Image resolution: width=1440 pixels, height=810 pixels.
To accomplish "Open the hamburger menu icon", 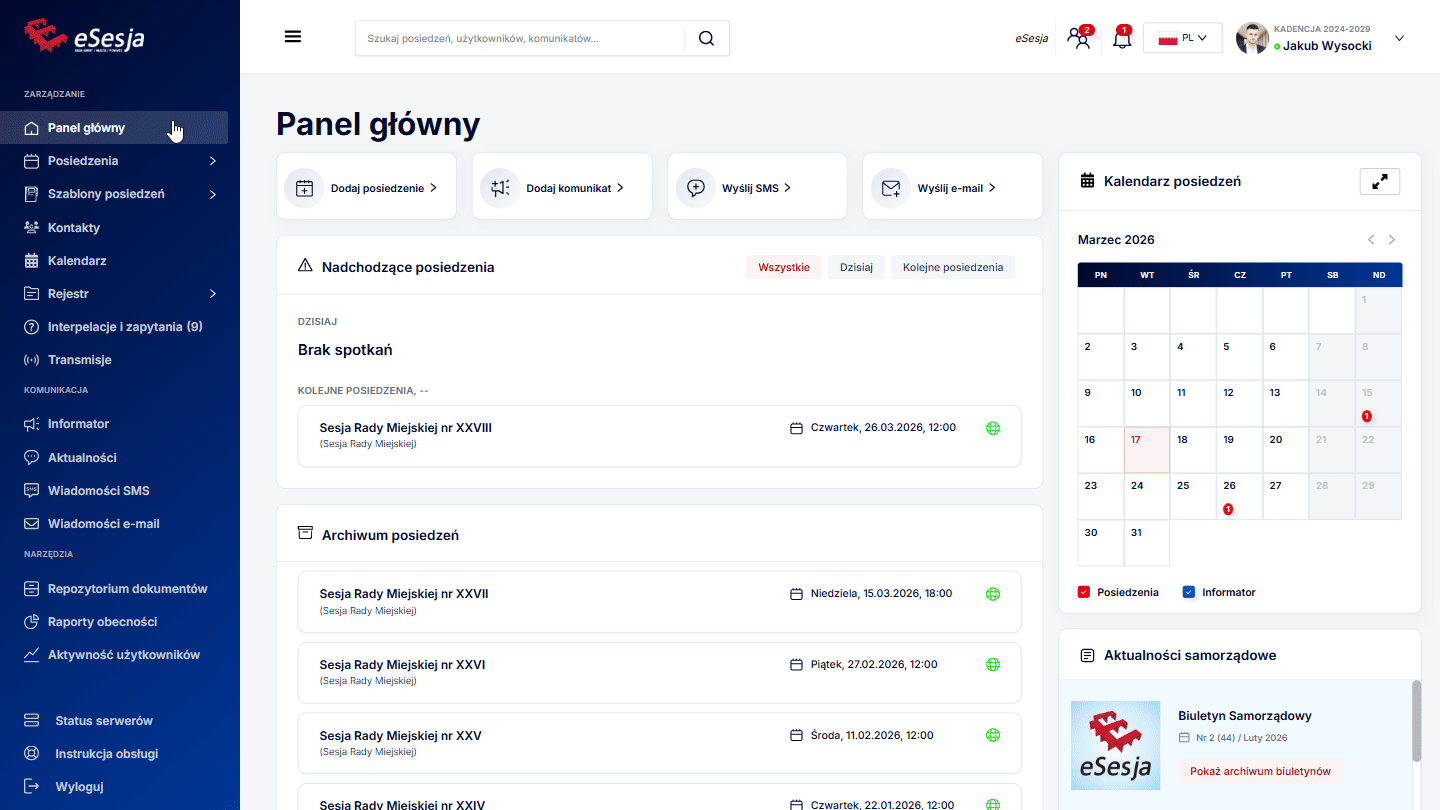I will [x=293, y=37].
